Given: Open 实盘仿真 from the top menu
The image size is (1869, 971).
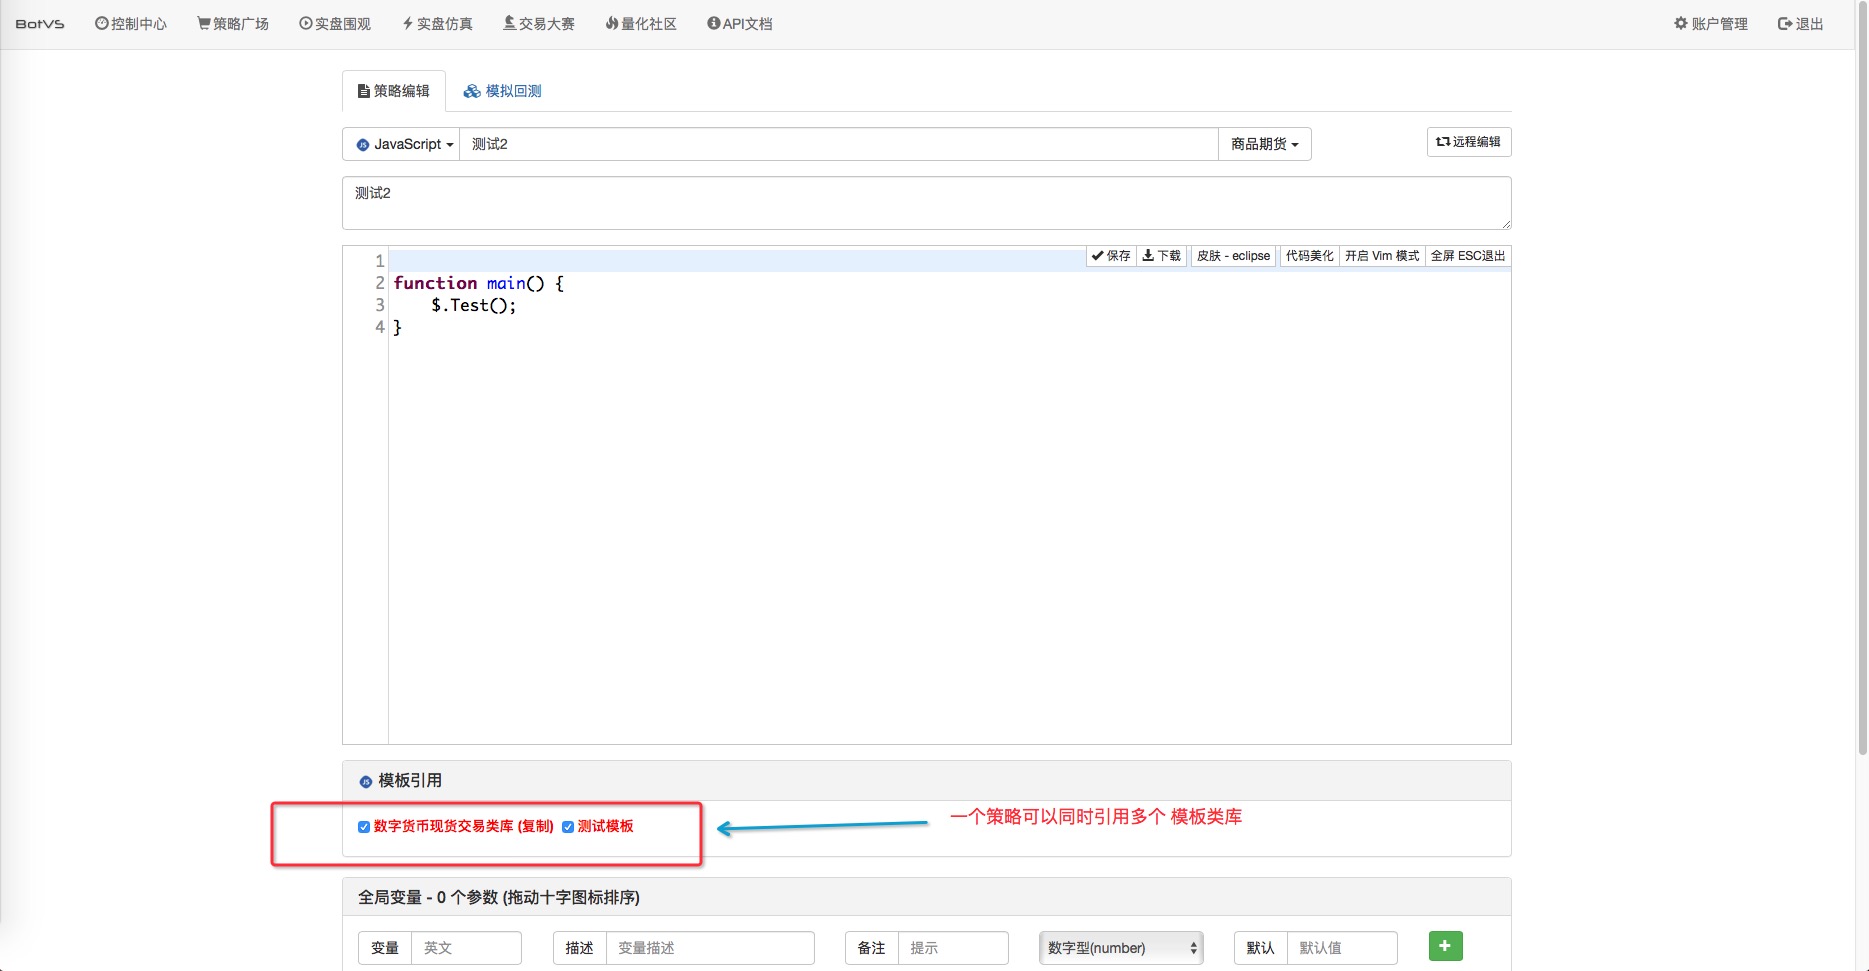Looking at the screenshot, I should tap(437, 24).
